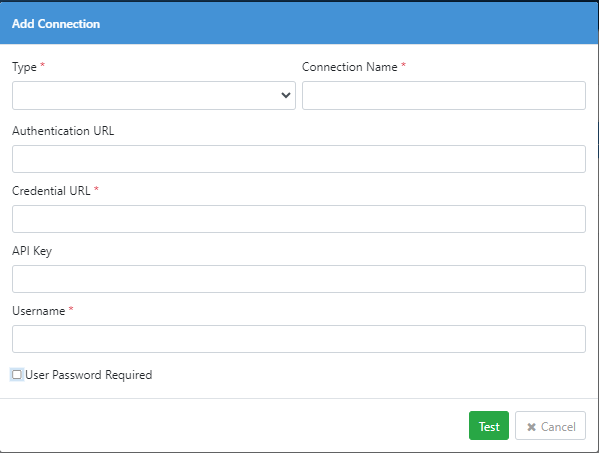Click the User Password Required label text
Screen dimensions: 599x453
click(89, 375)
